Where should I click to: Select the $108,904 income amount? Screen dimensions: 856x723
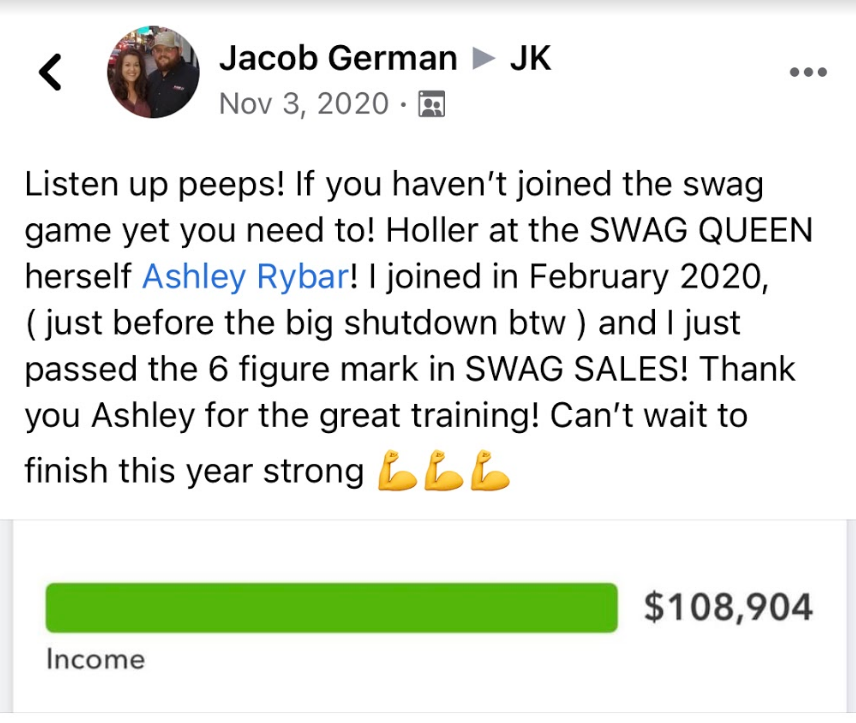click(728, 607)
